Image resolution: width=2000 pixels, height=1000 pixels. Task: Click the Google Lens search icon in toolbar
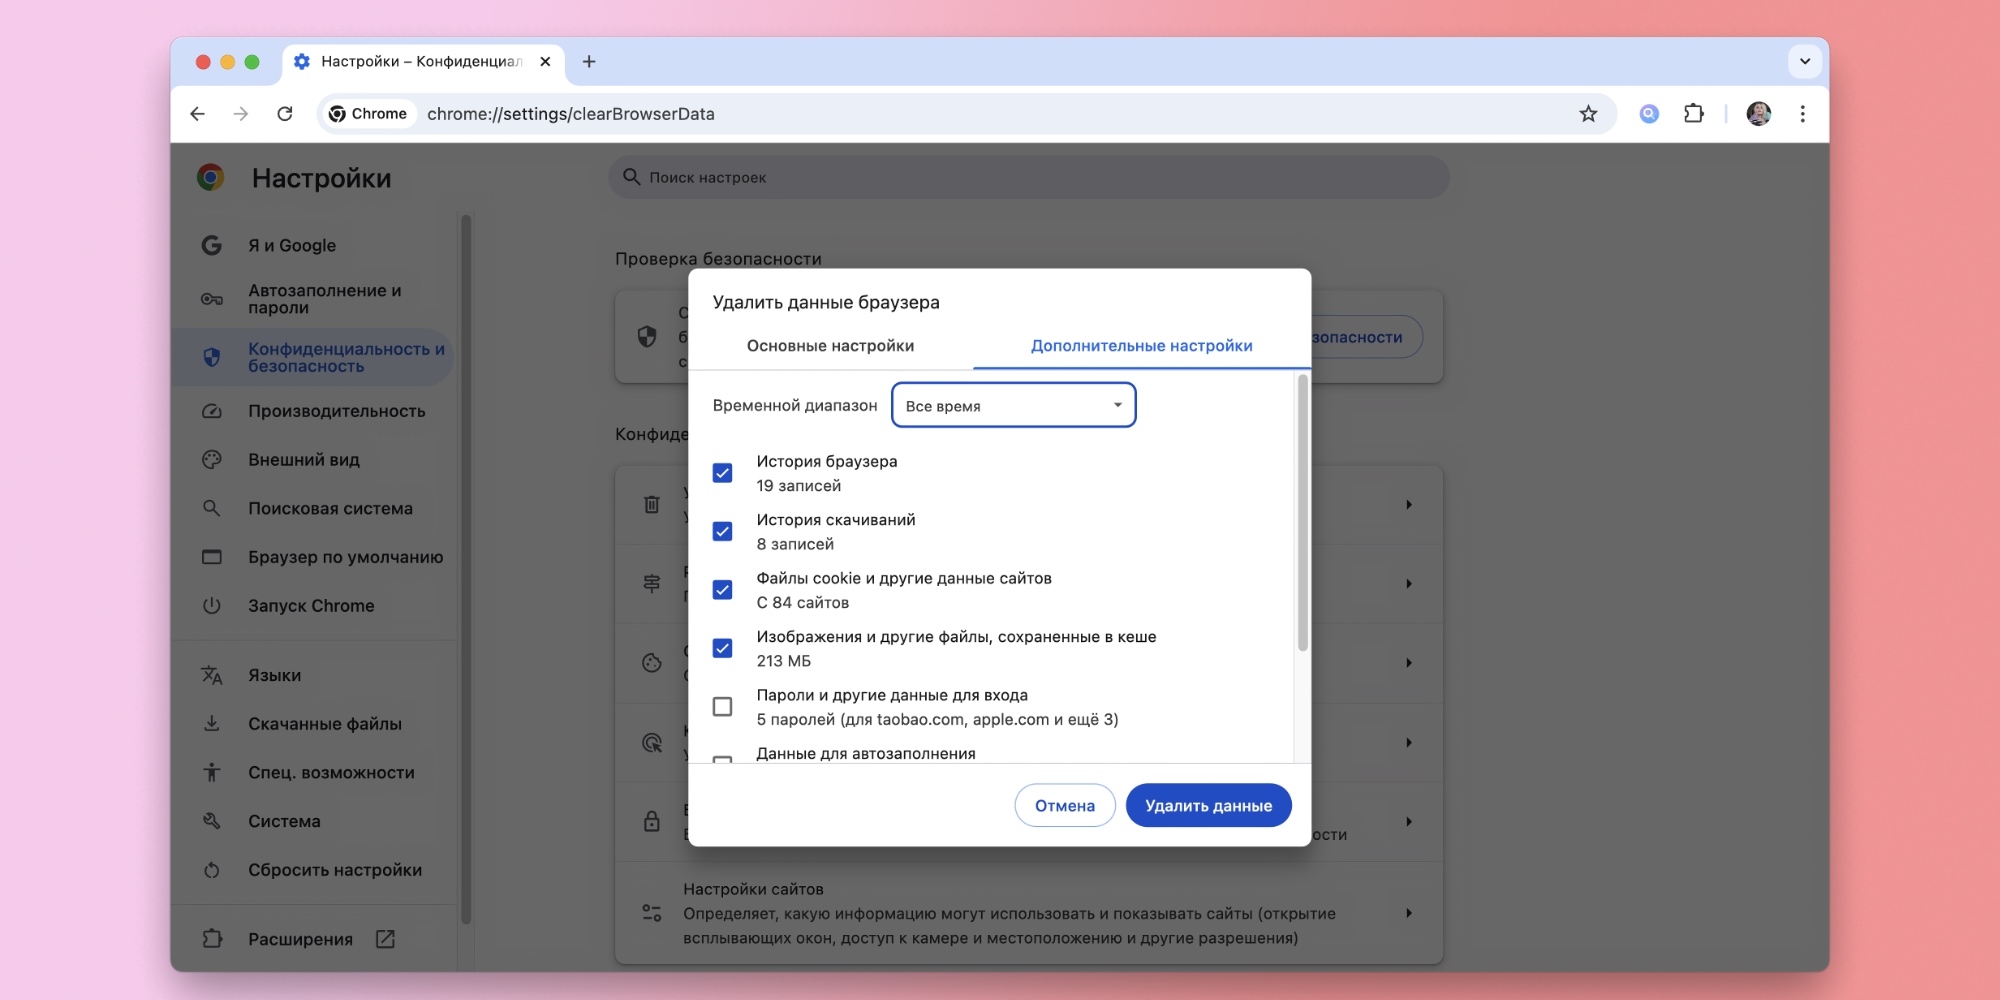click(1649, 114)
